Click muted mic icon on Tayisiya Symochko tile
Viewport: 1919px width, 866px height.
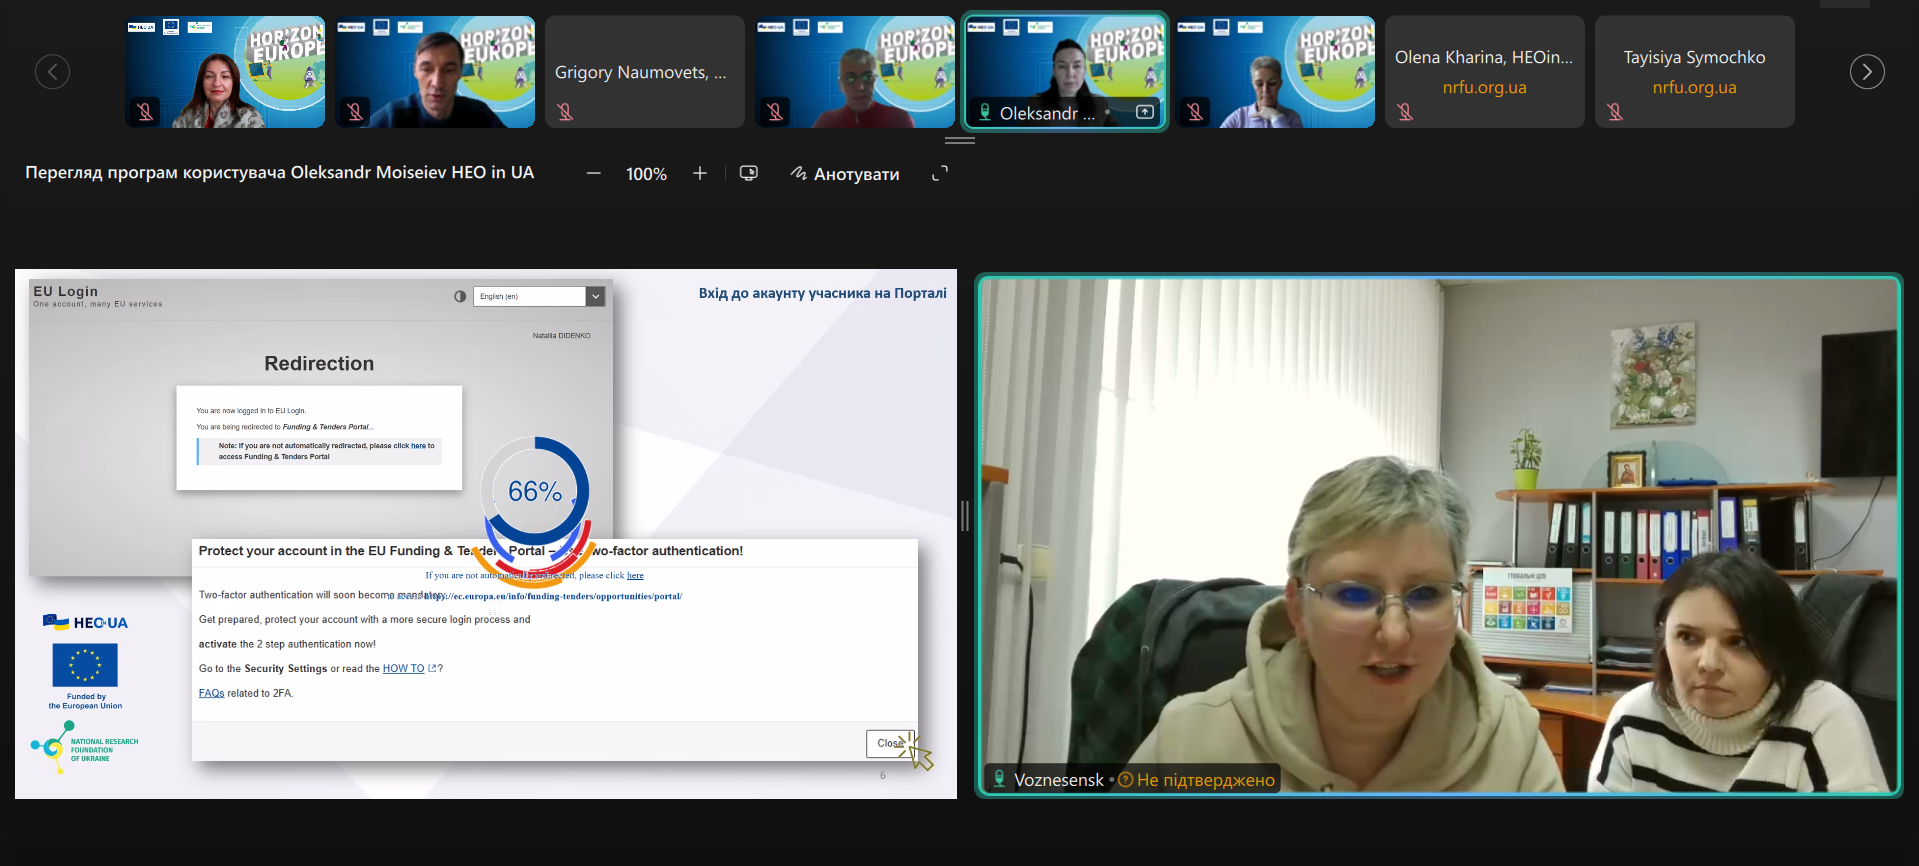point(1615,112)
